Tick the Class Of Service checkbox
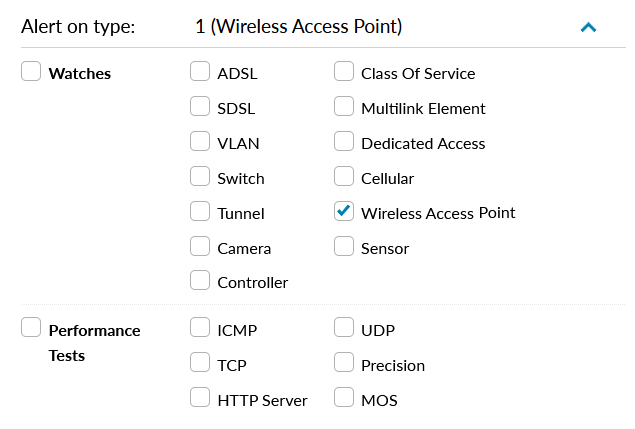The height and width of the screenshot is (429, 635). click(344, 72)
